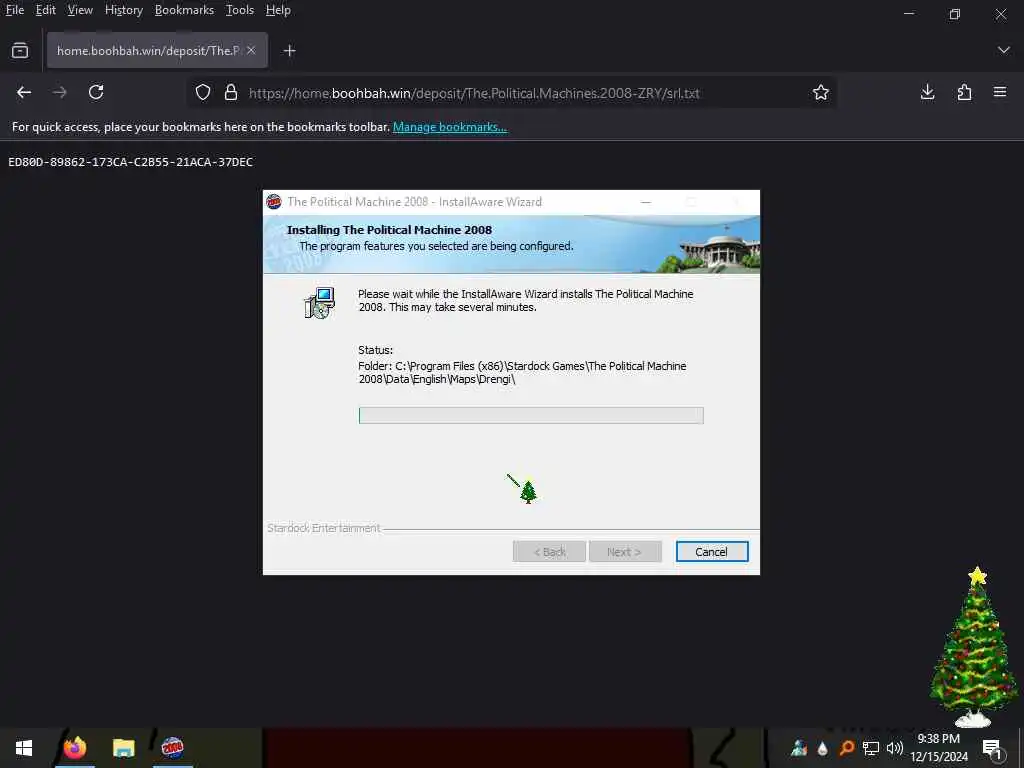Open the Help menu
1024x768 pixels.
coord(278,10)
